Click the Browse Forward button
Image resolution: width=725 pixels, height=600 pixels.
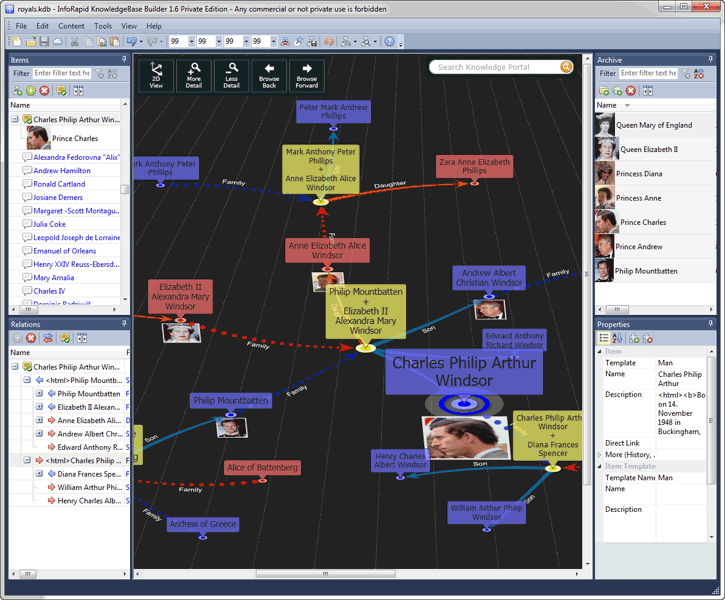click(307, 76)
